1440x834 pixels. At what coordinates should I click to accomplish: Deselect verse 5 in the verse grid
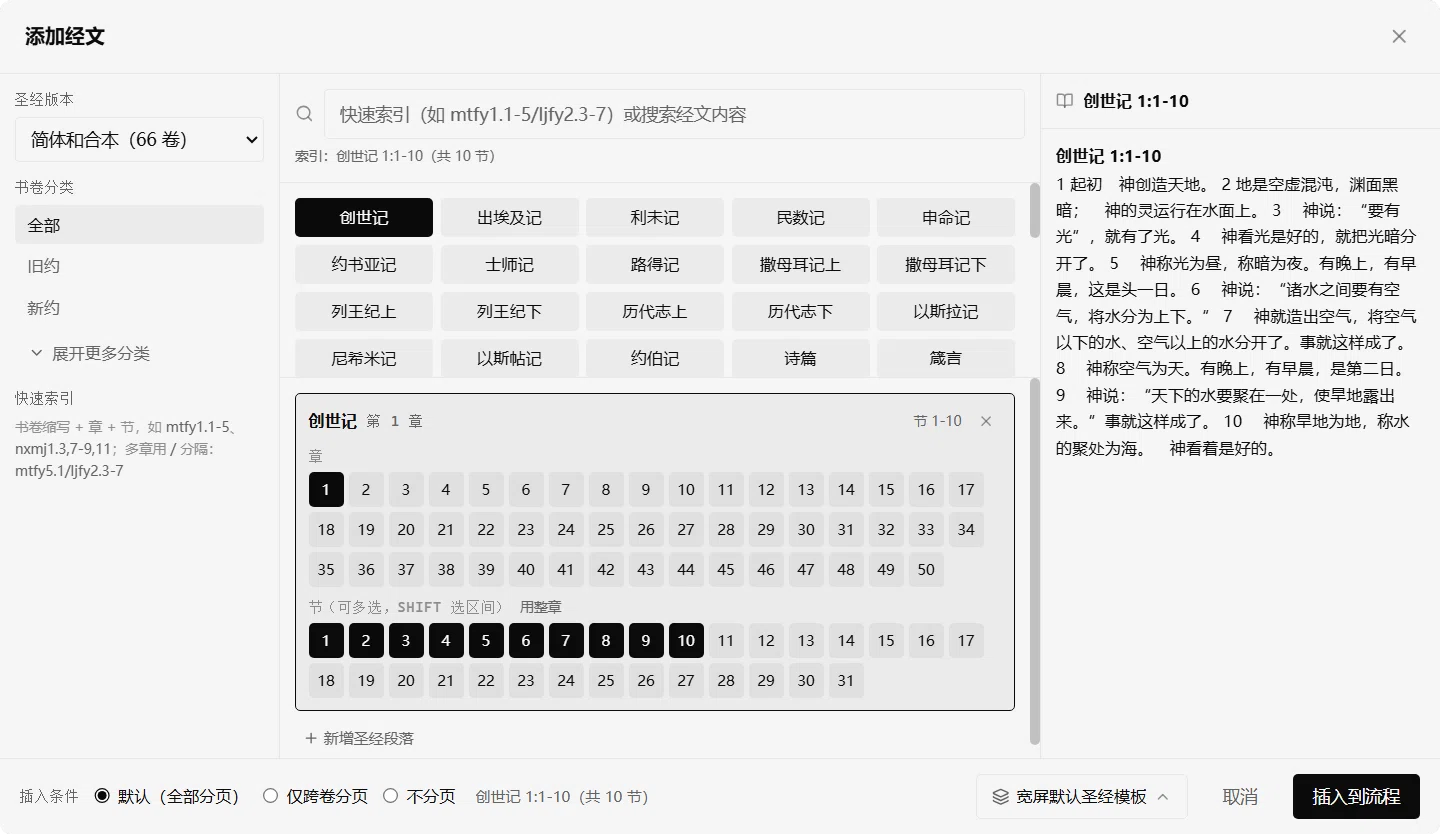point(486,640)
